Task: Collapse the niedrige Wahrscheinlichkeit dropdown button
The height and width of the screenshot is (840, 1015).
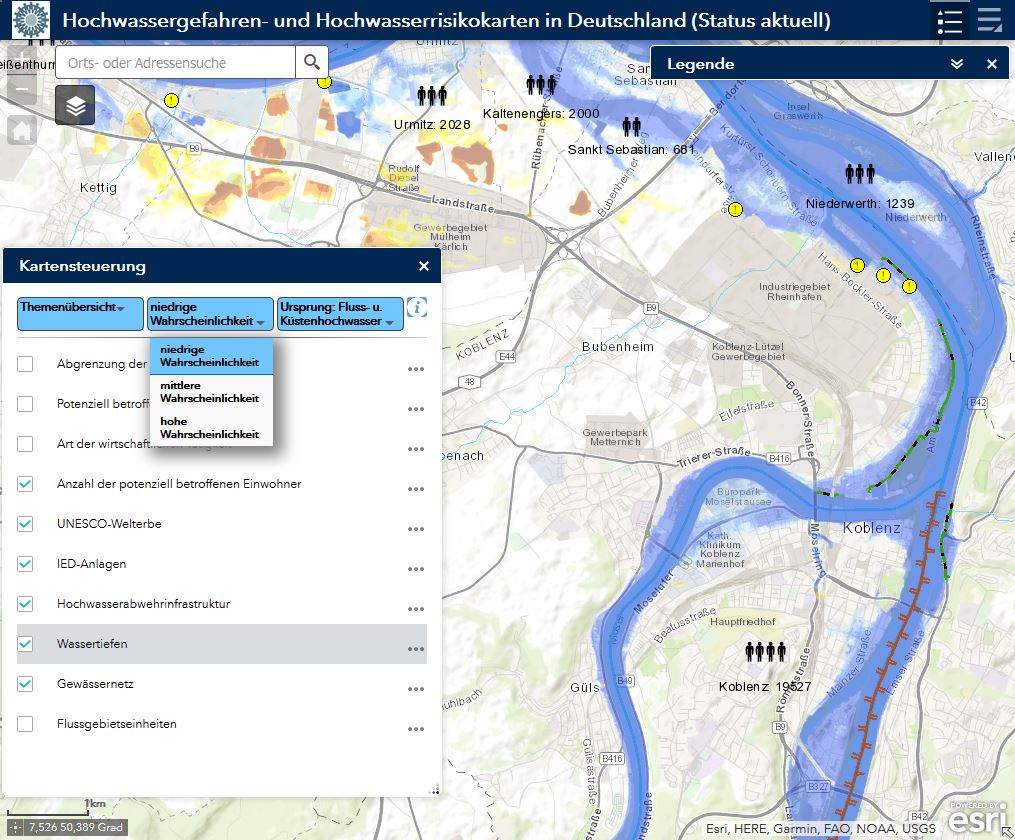Action: (210, 314)
